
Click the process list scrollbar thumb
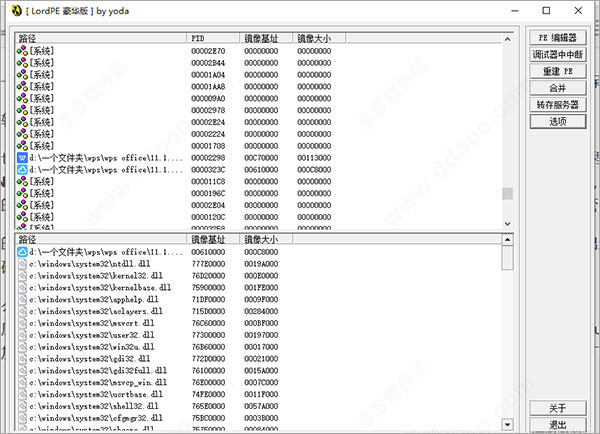click(507, 193)
